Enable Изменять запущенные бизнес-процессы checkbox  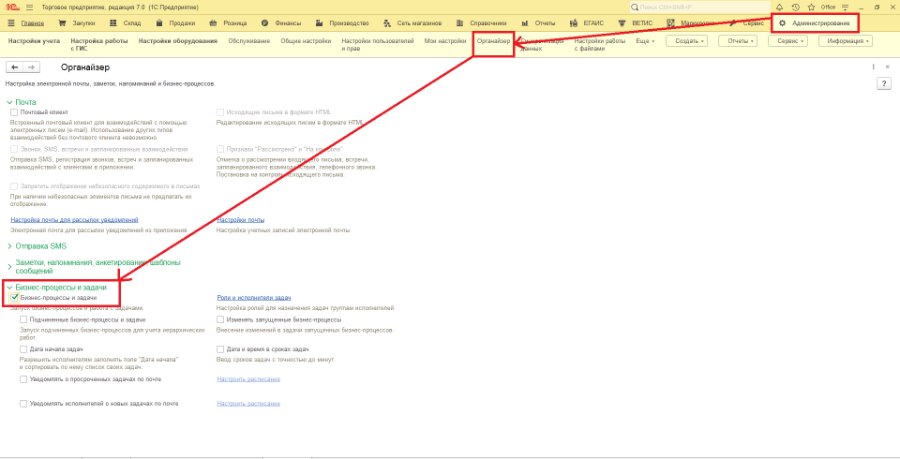pyautogui.click(x=220, y=320)
